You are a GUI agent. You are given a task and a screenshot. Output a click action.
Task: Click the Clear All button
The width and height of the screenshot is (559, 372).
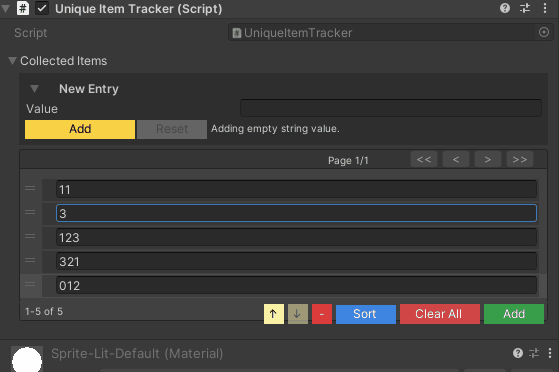coord(440,314)
